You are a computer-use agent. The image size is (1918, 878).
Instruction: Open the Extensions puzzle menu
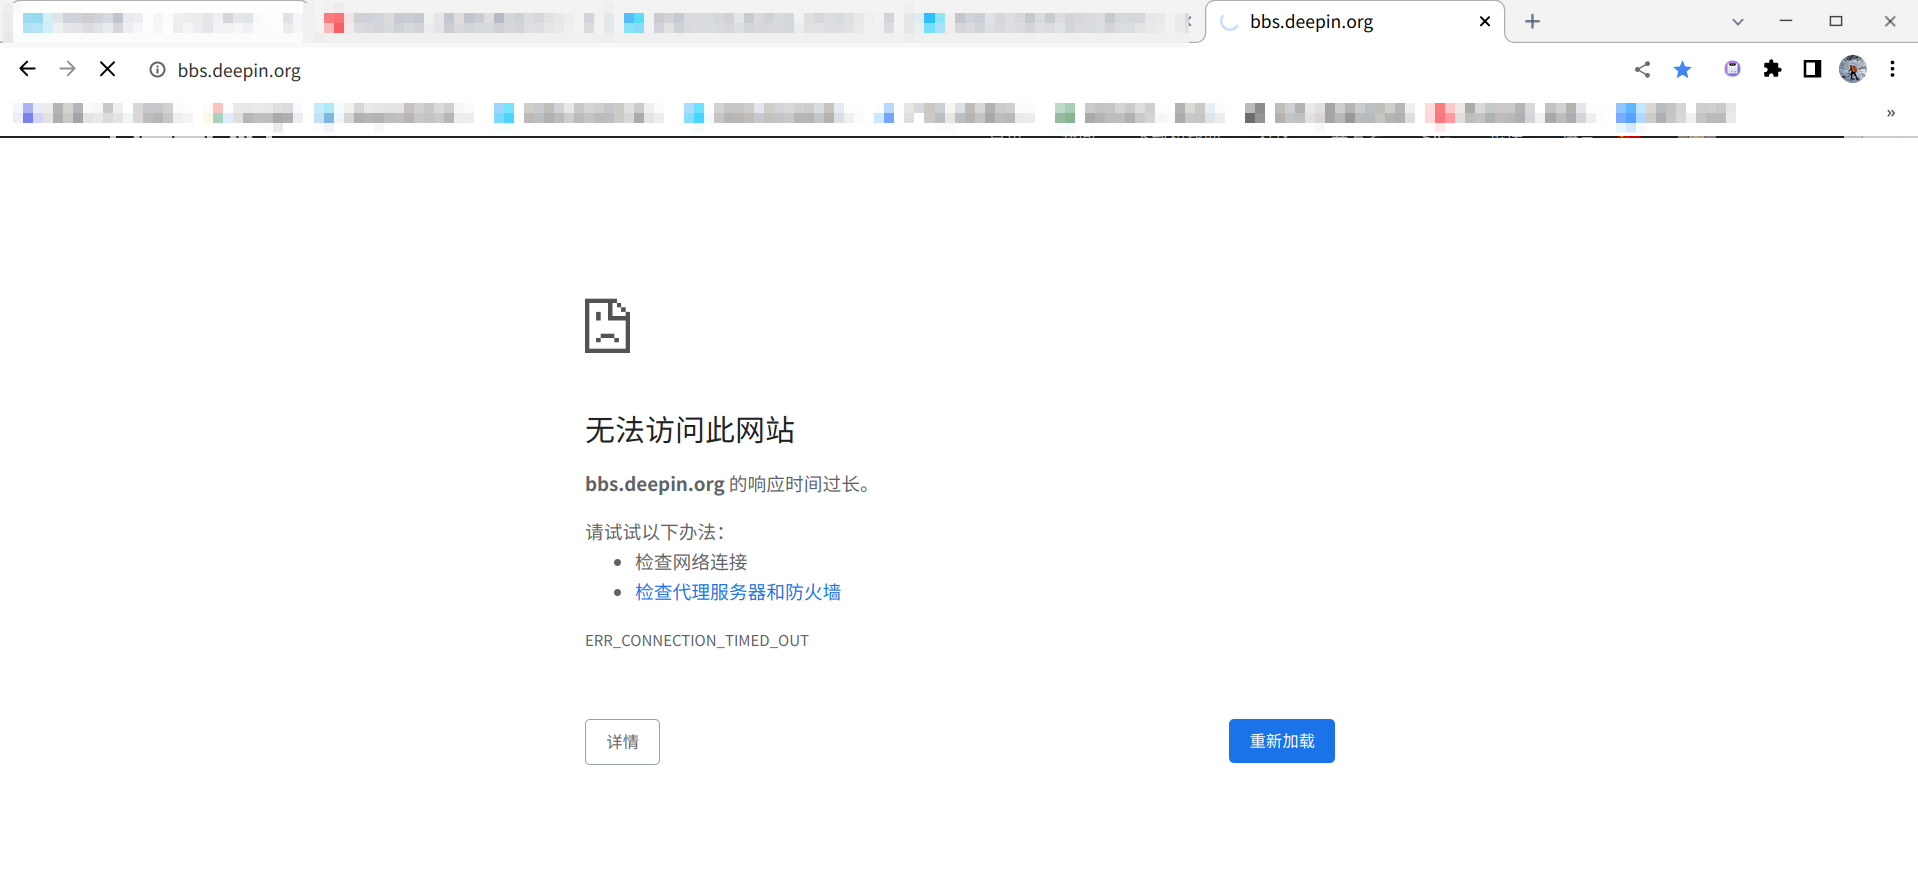pyautogui.click(x=1772, y=69)
